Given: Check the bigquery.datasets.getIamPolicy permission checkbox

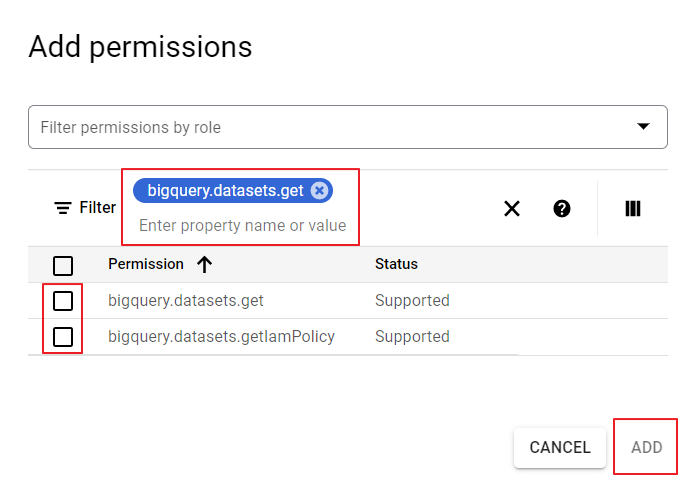Looking at the screenshot, I should click(x=63, y=337).
